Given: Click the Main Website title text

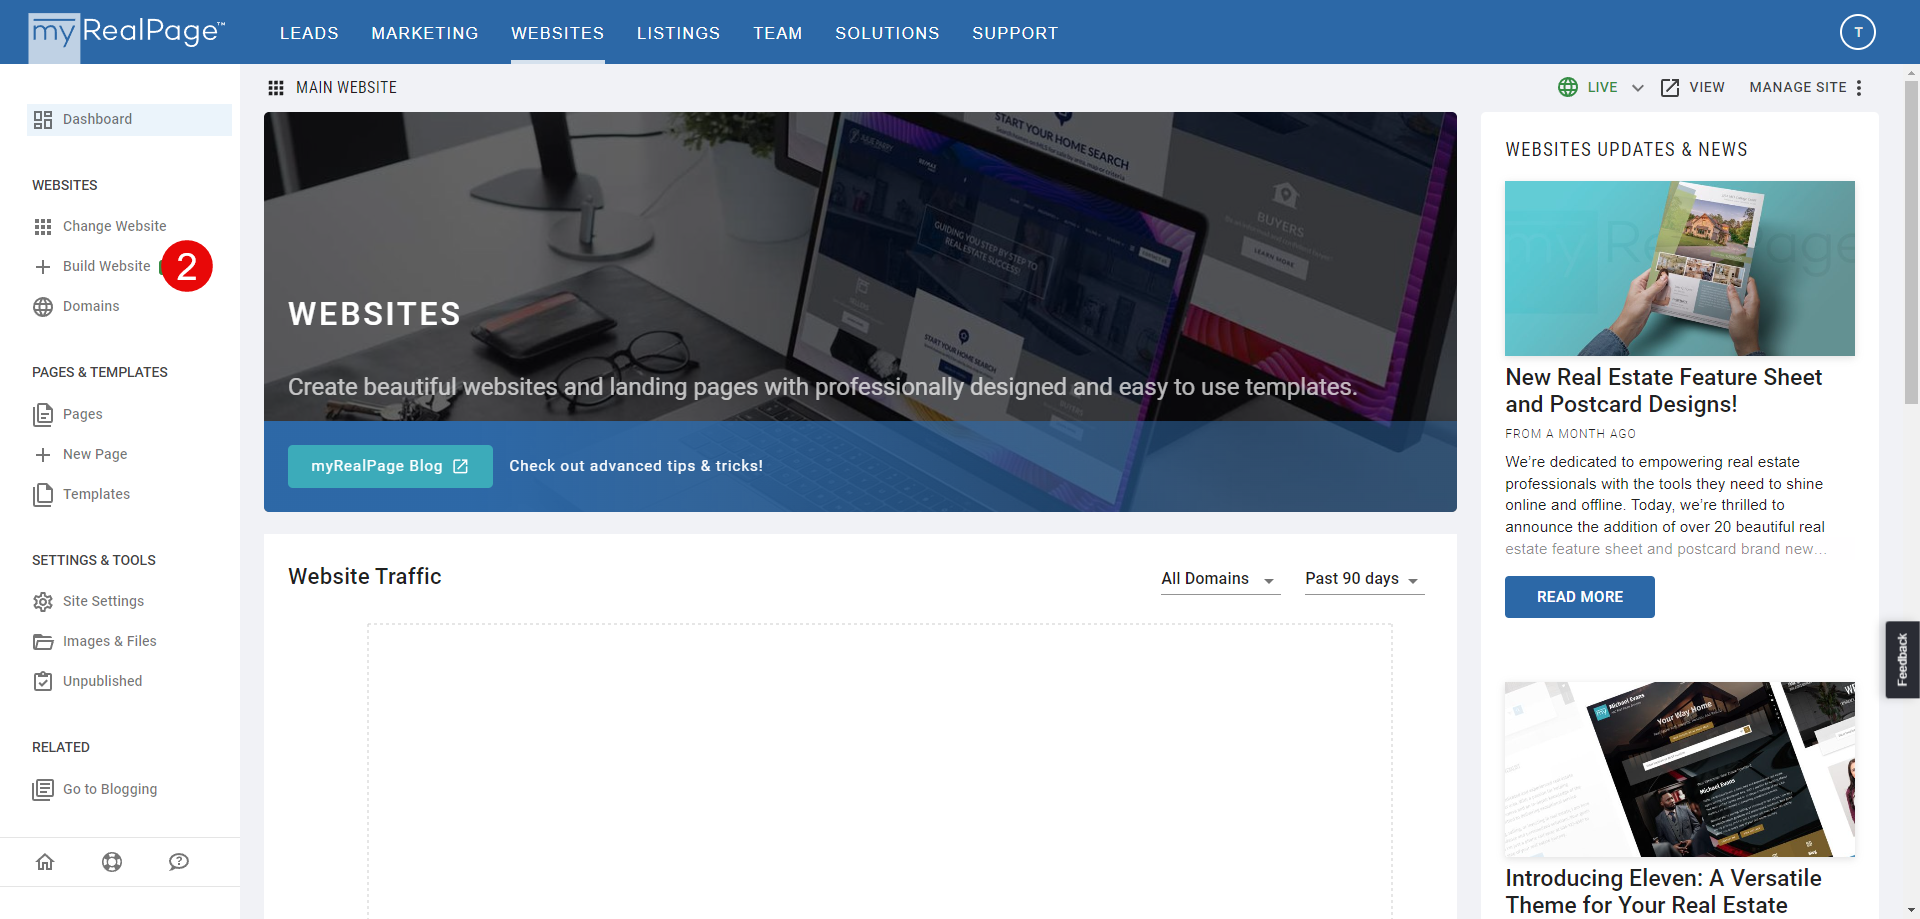Looking at the screenshot, I should click(x=346, y=88).
